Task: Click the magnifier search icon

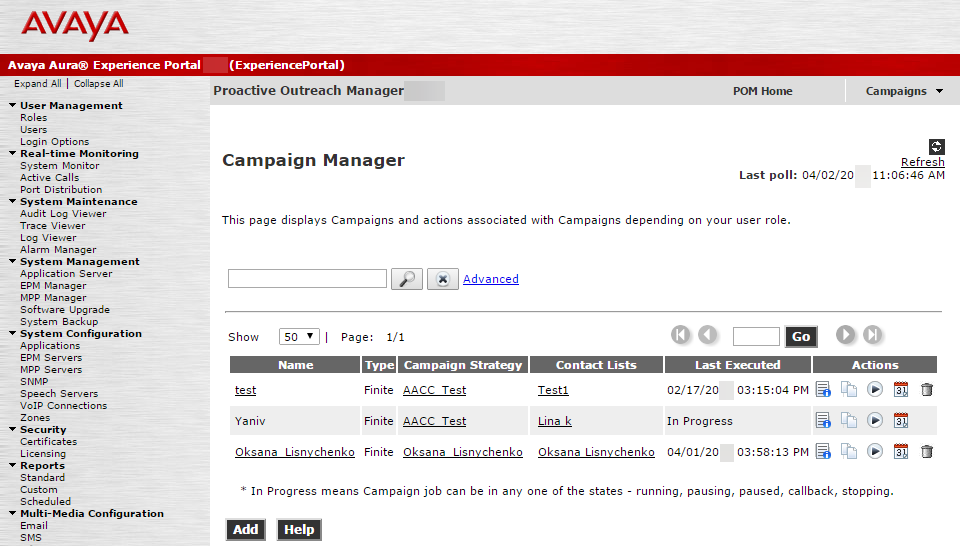Action: point(407,279)
